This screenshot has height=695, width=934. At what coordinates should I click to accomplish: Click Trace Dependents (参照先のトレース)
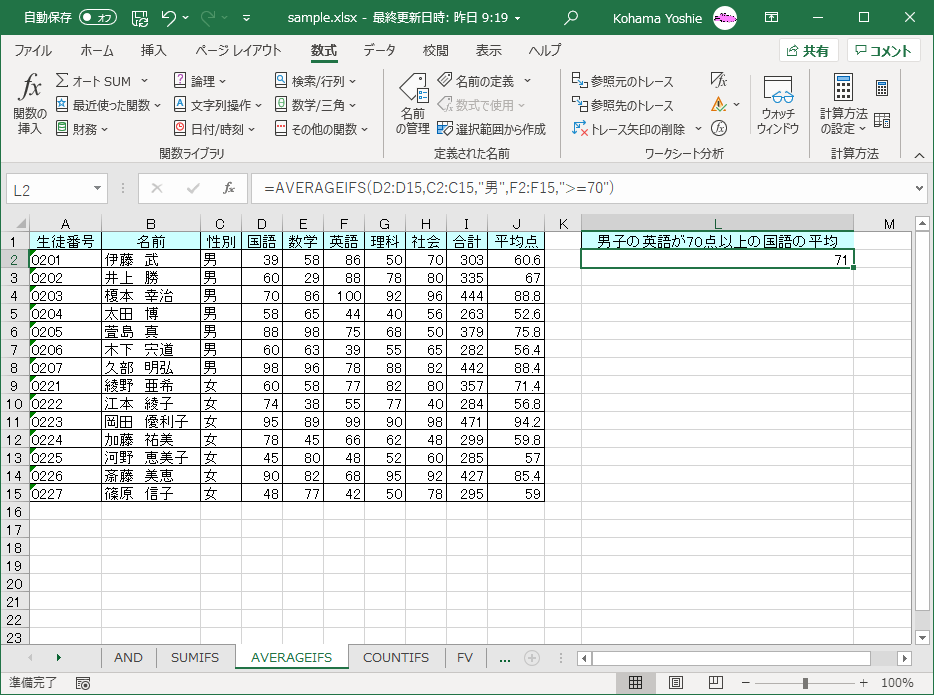point(622,105)
